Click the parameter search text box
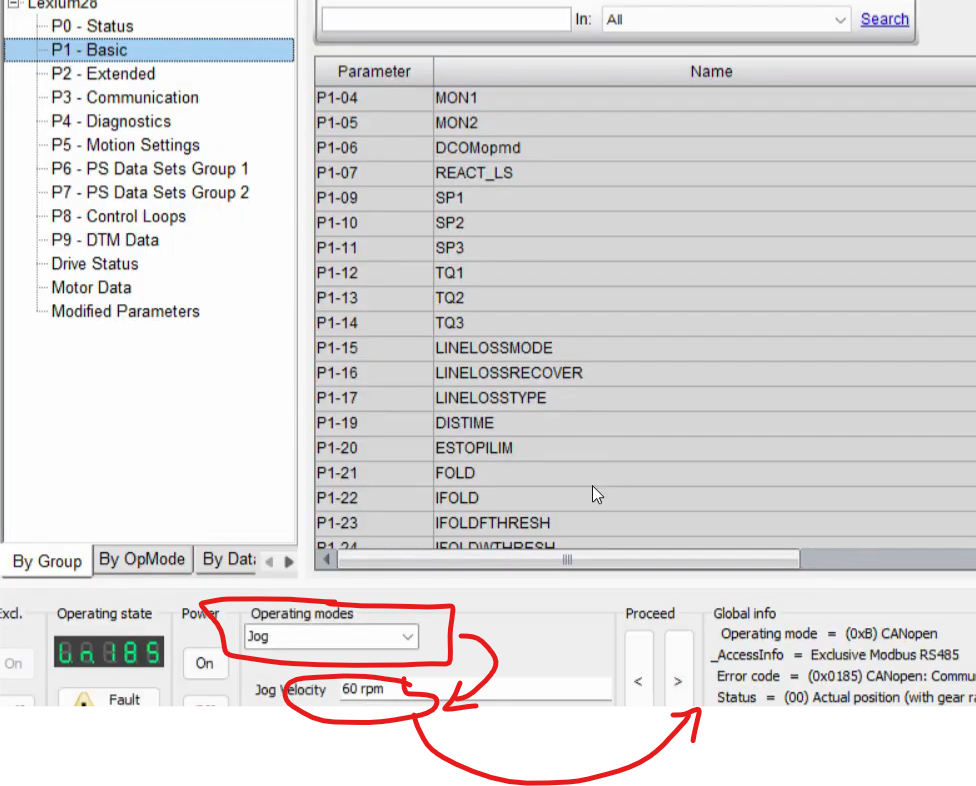This screenshot has height=786, width=976. (446, 19)
